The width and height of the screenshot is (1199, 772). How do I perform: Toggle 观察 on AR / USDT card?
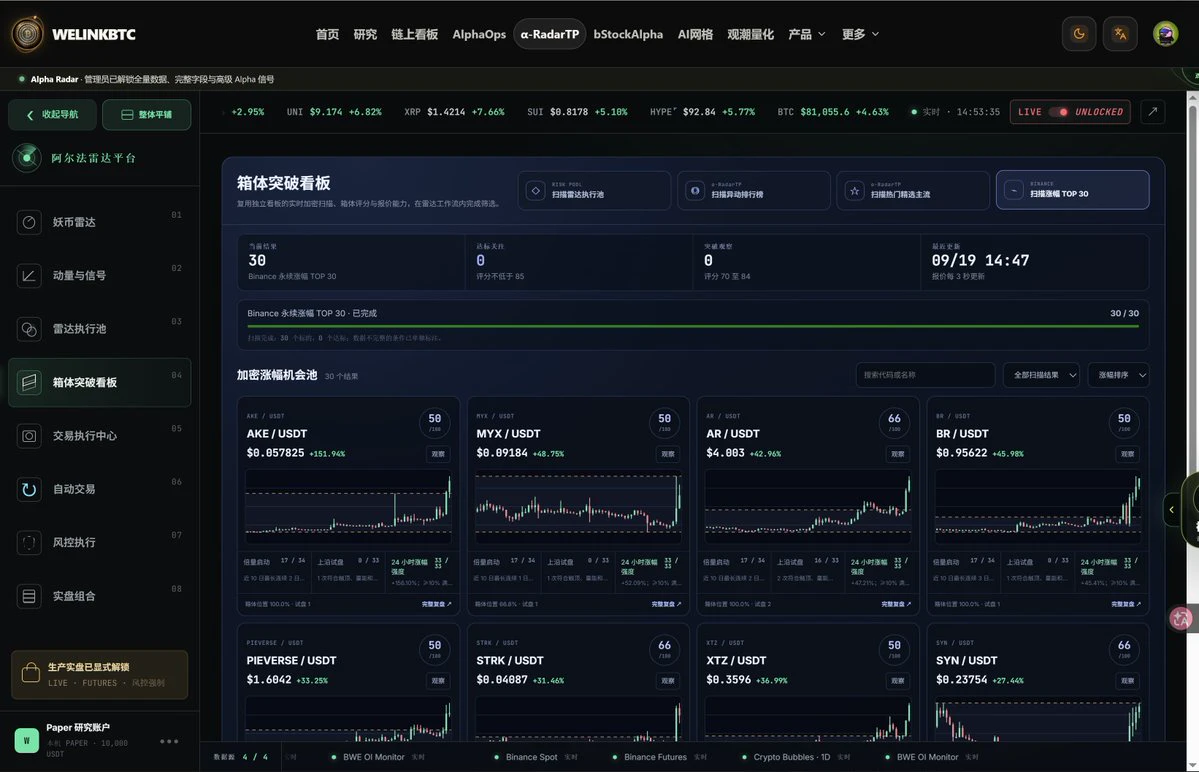tap(898, 454)
